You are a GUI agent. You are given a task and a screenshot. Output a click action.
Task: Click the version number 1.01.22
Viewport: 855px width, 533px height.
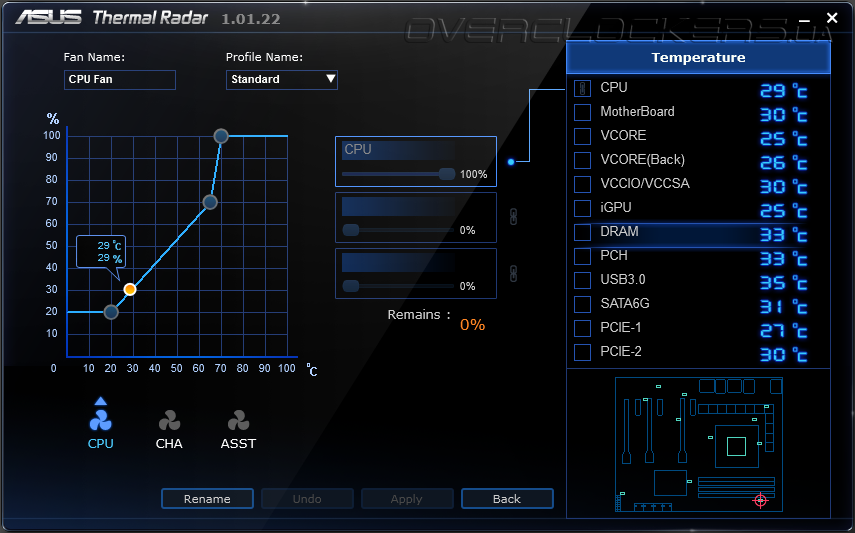(x=251, y=19)
